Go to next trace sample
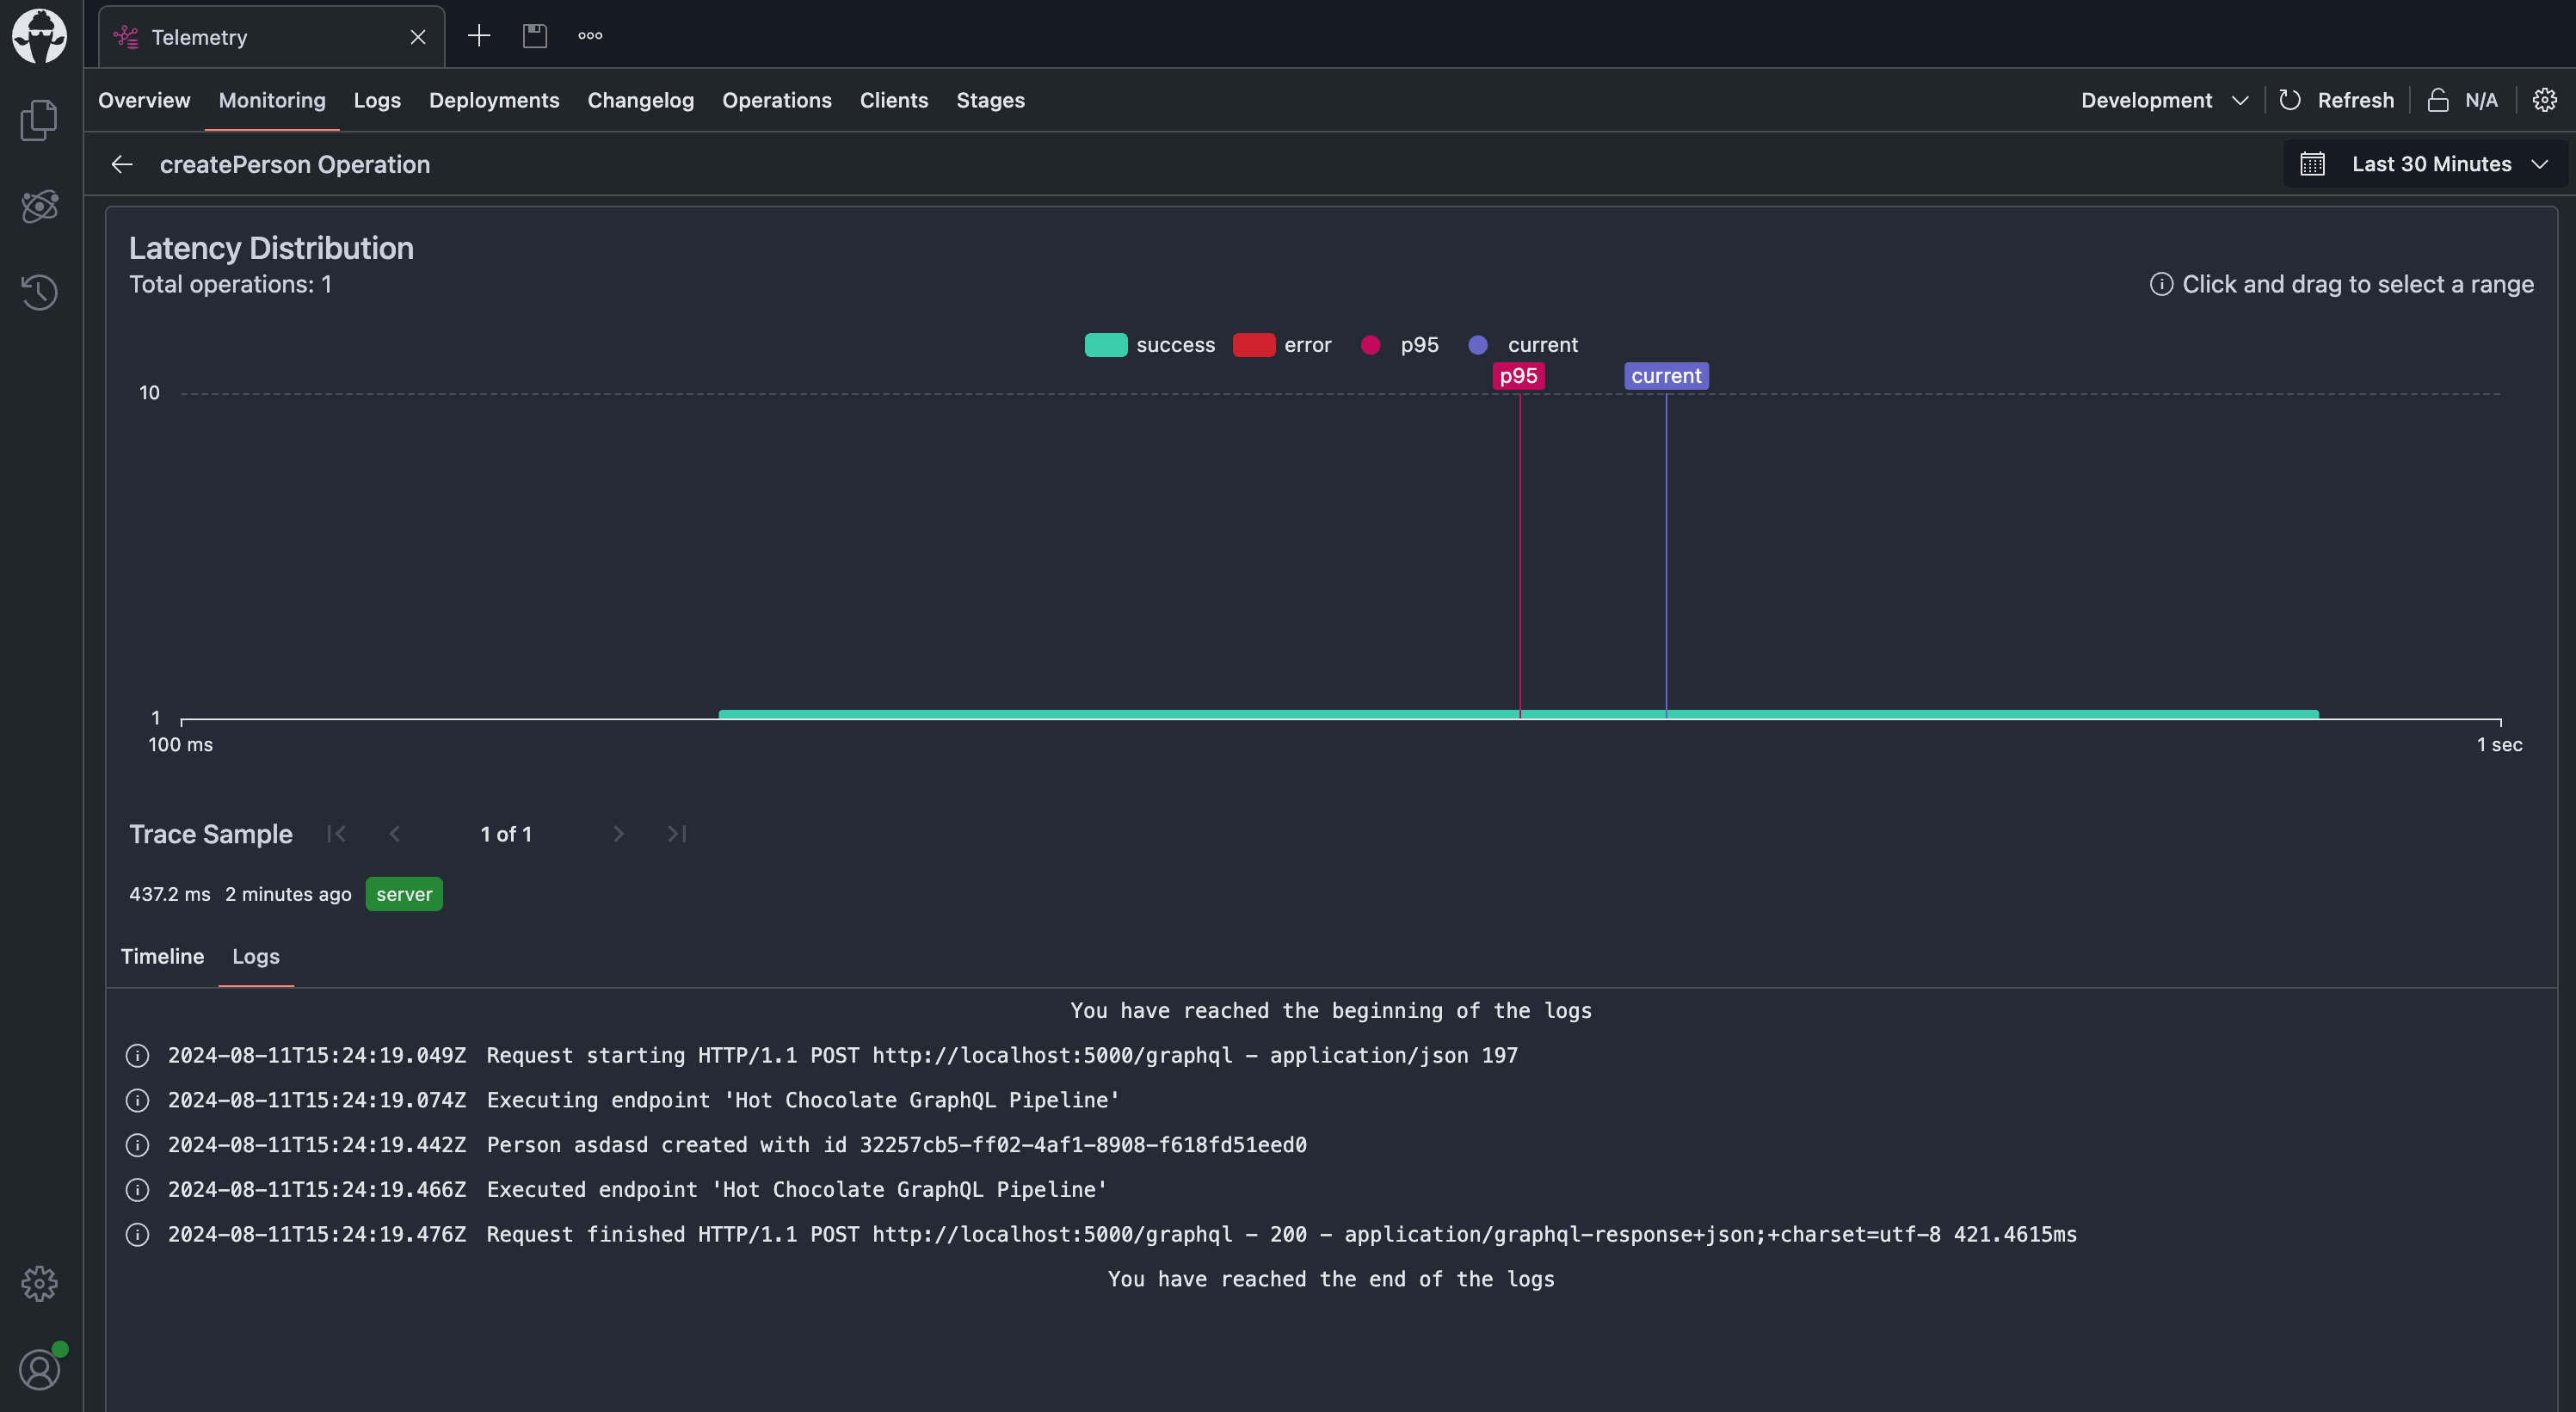Screen dimensions: 2576x1412 [618, 834]
